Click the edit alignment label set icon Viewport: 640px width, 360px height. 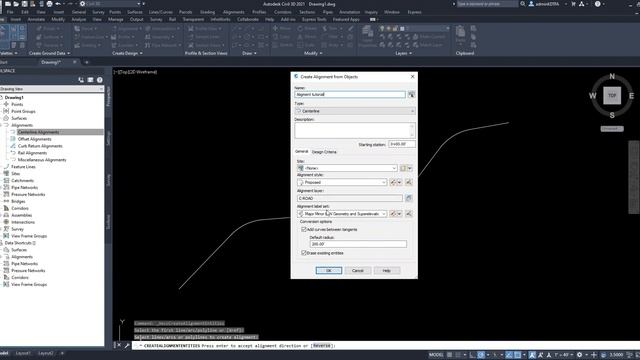(x=393, y=213)
